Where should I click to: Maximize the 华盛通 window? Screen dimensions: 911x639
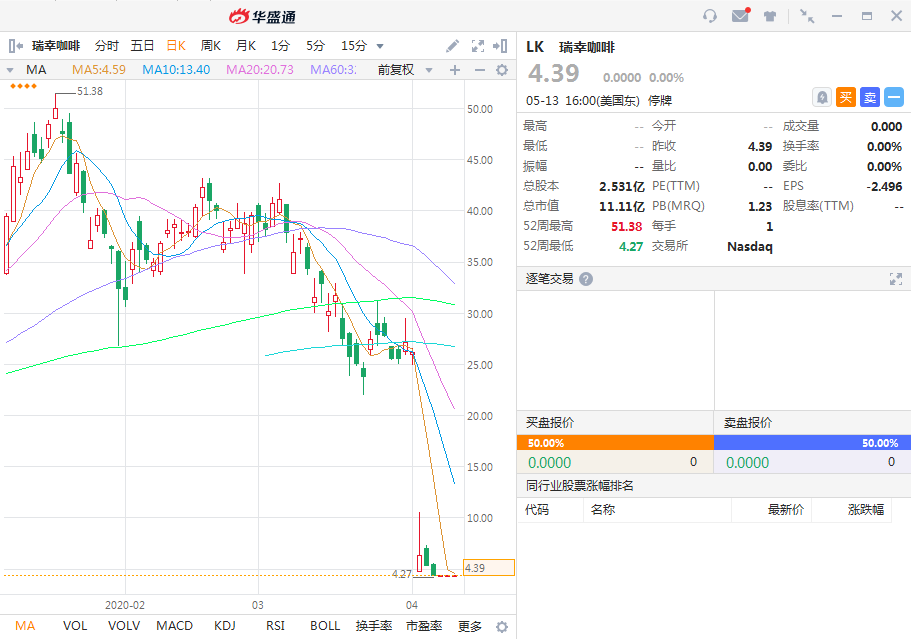pyautogui.click(x=867, y=16)
